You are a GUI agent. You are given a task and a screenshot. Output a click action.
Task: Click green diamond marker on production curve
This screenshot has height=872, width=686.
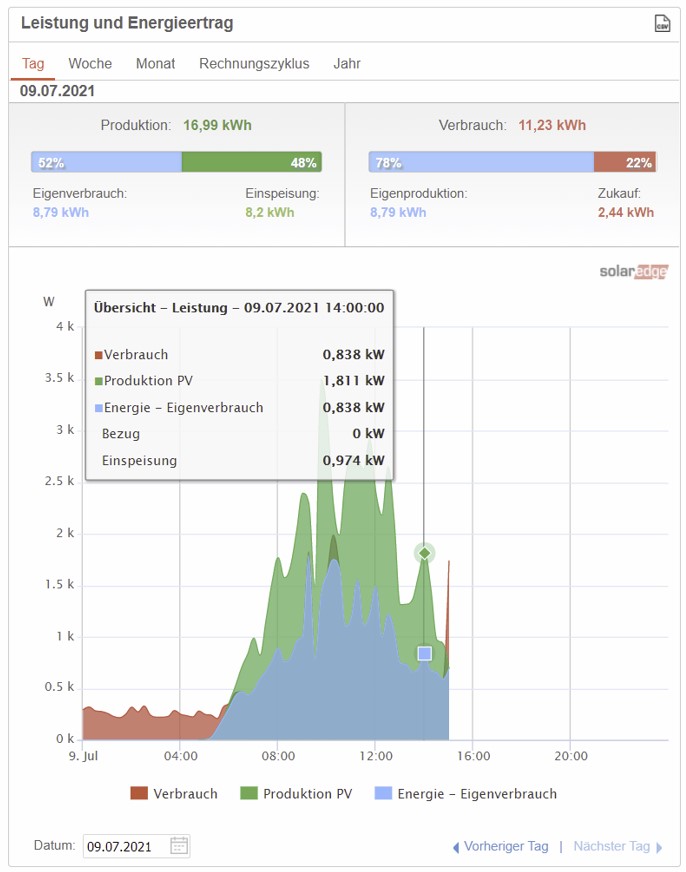pyautogui.click(x=424, y=553)
